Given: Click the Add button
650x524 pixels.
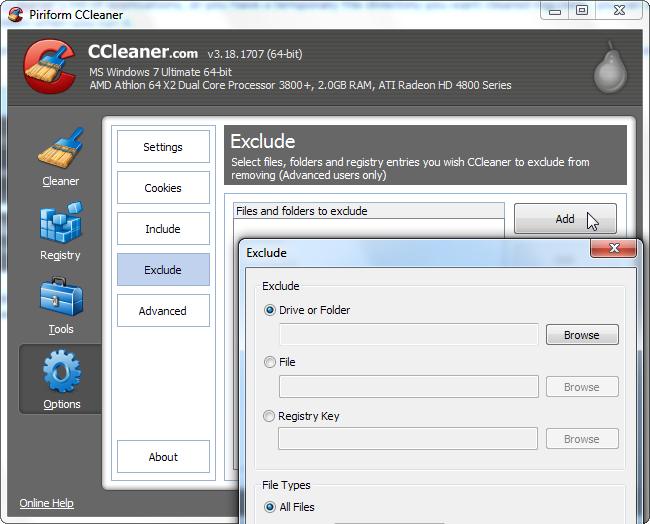Looking at the screenshot, I should pos(565,219).
